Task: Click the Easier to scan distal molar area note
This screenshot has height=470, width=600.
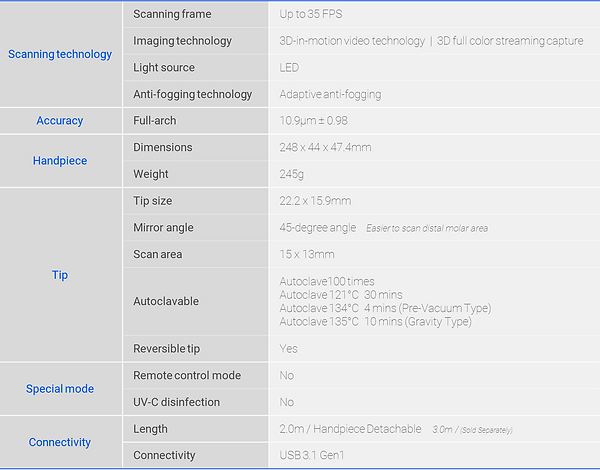Action: (427, 228)
